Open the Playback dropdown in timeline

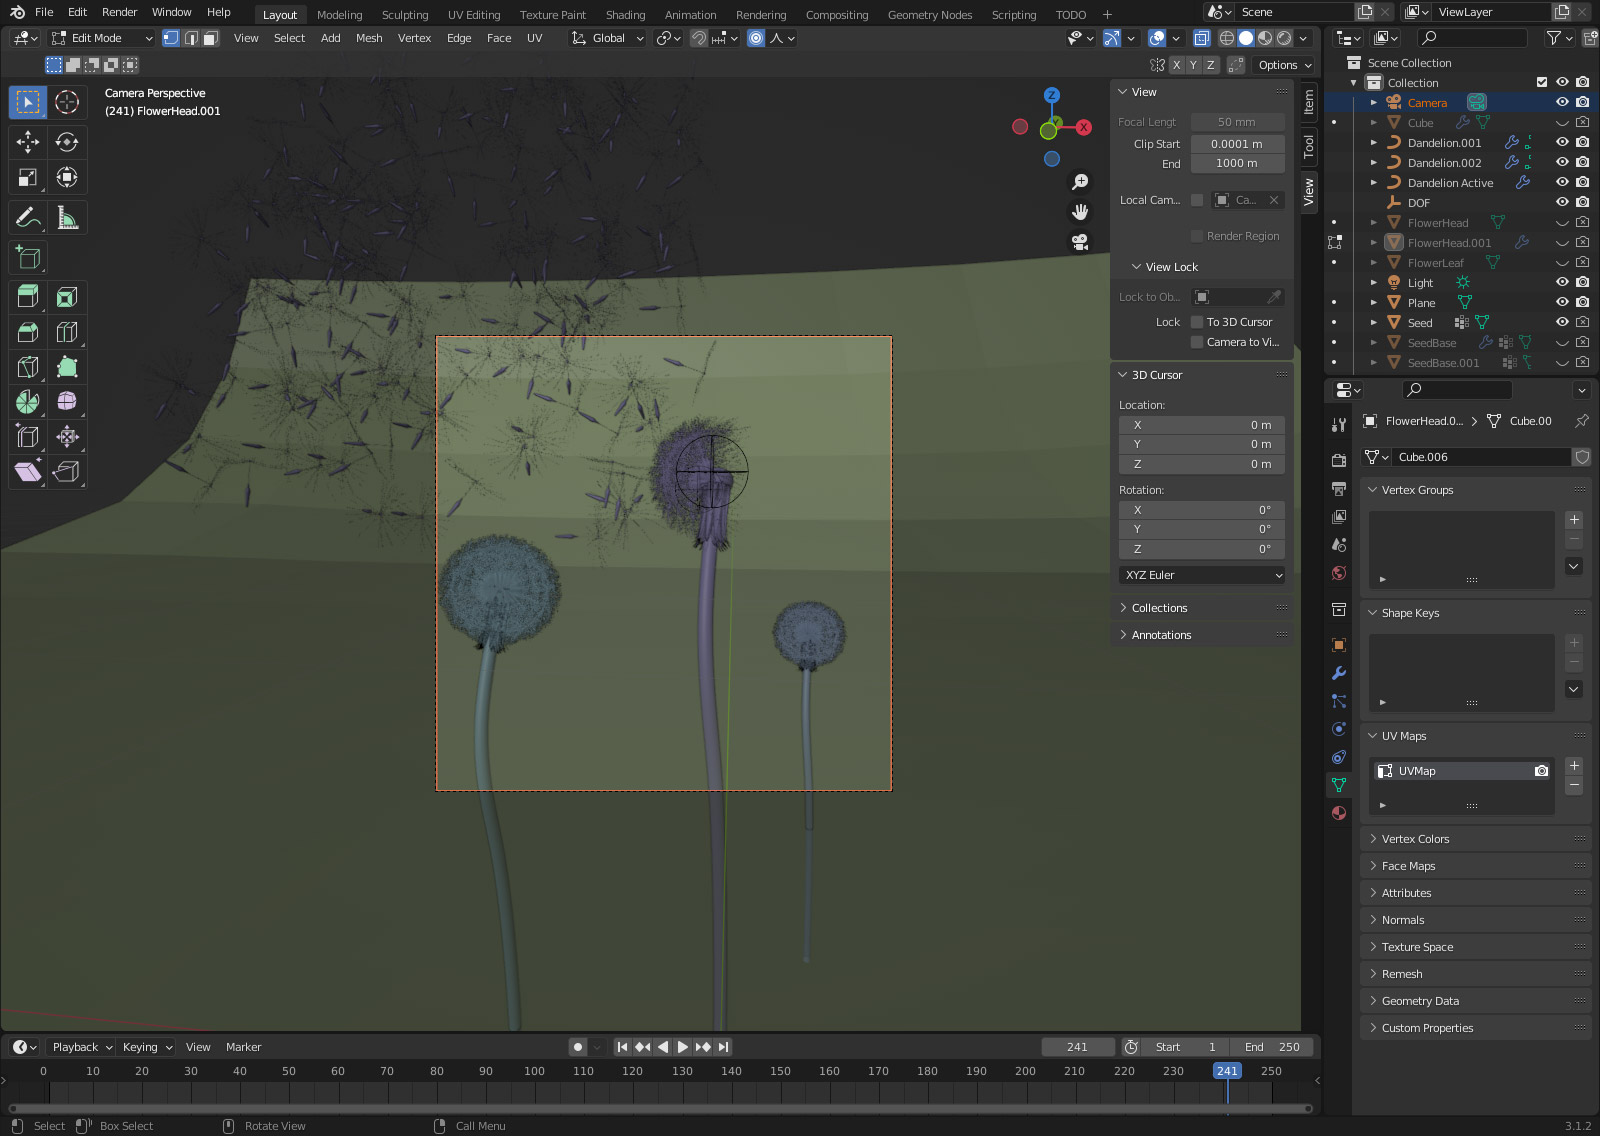[x=82, y=1047]
